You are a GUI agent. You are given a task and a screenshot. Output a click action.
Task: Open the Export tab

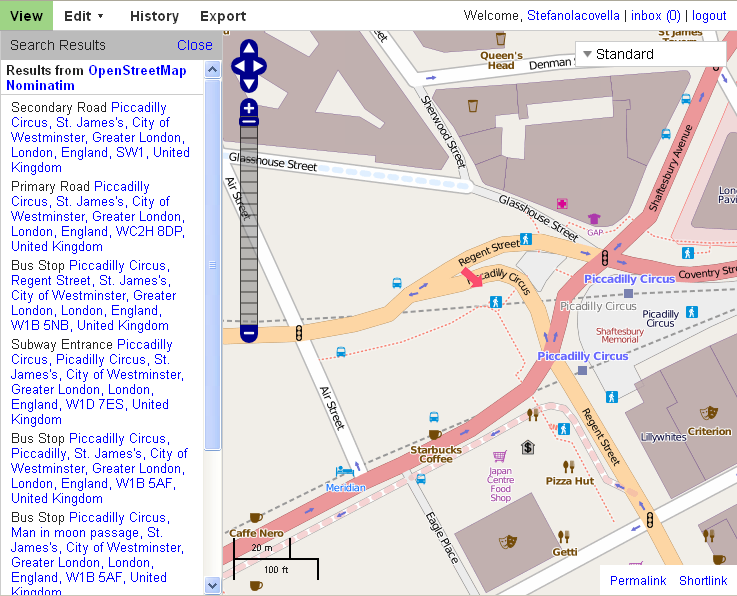tap(223, 16)
